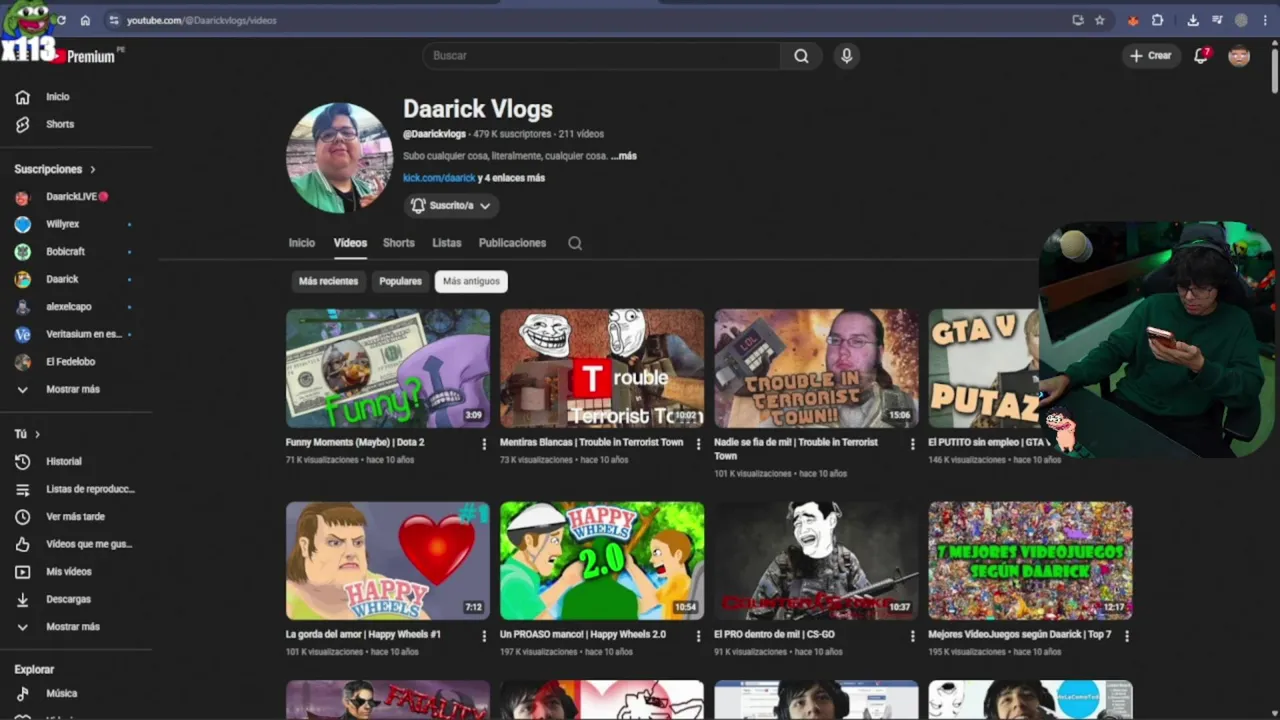The width and height of the screenshot is (1280, 720).
Task: Click the Crear button
Action: 1151,56
